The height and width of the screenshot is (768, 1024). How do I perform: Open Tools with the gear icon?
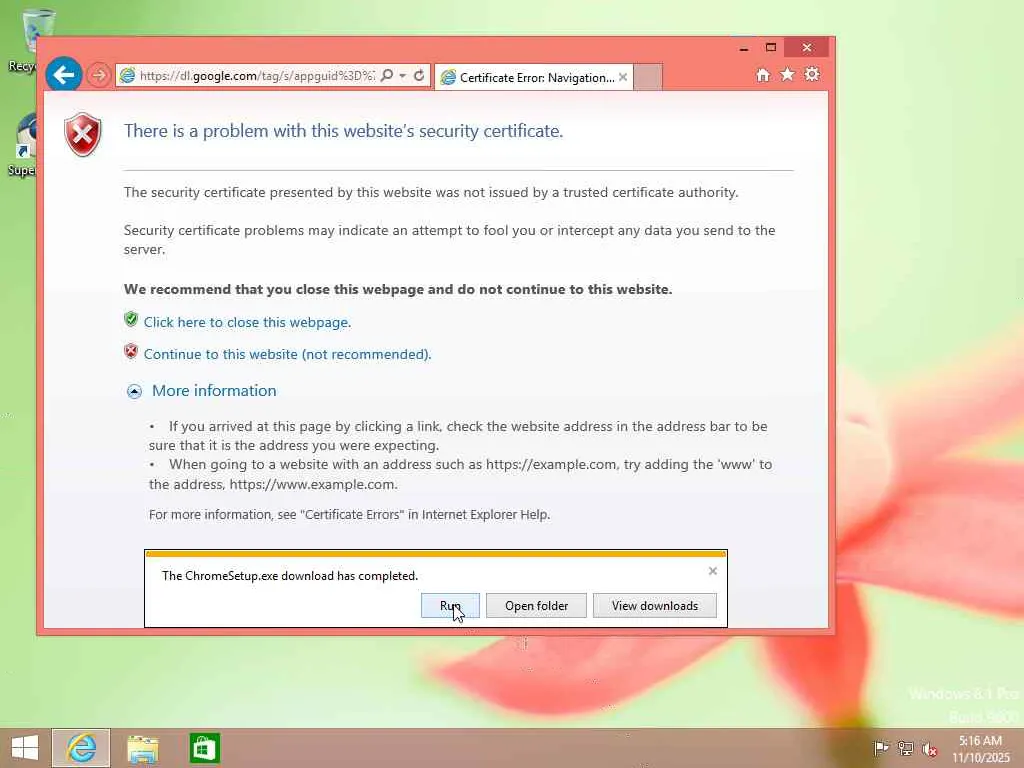click(x=812, y=74)
